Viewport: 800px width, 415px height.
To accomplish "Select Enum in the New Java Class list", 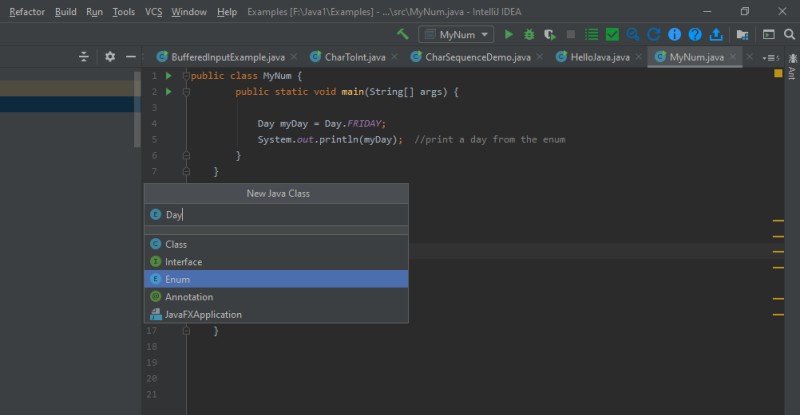I will (x=276, y=279).
